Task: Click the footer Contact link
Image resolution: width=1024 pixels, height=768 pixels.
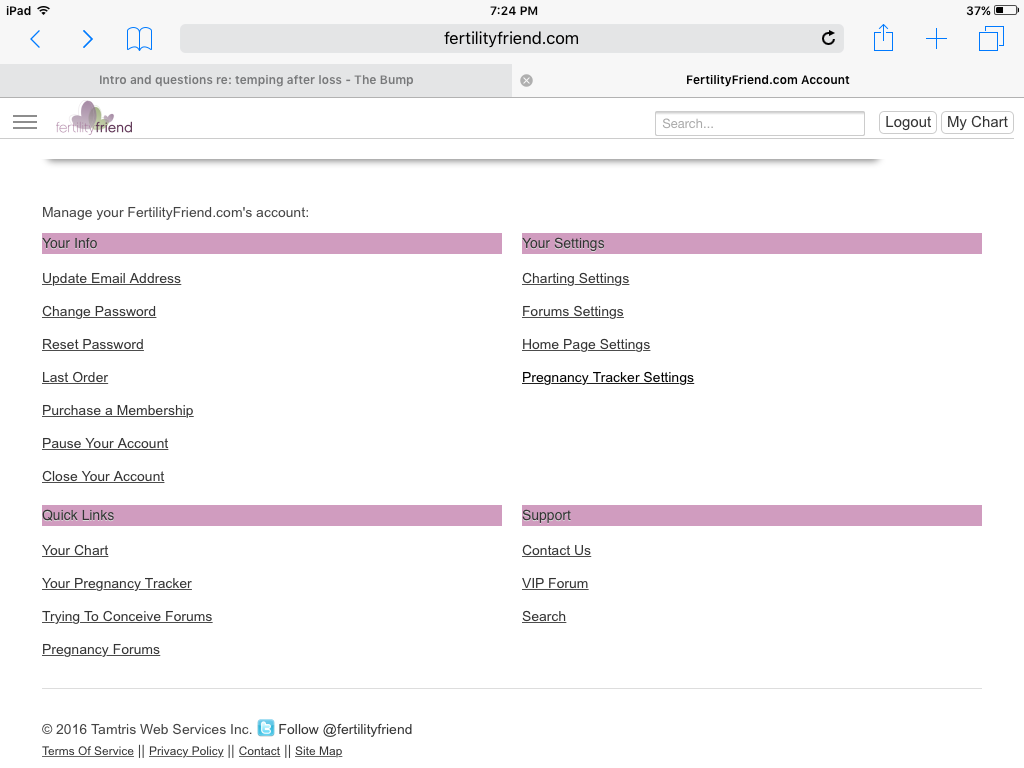Action: click(259, 751)
